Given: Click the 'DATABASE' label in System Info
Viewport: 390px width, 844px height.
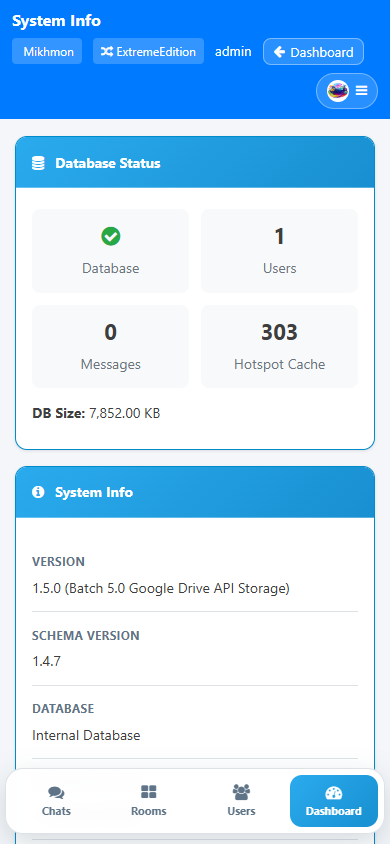Looking at the screenshot, I should pyautogui.click(x=63, y=709).
